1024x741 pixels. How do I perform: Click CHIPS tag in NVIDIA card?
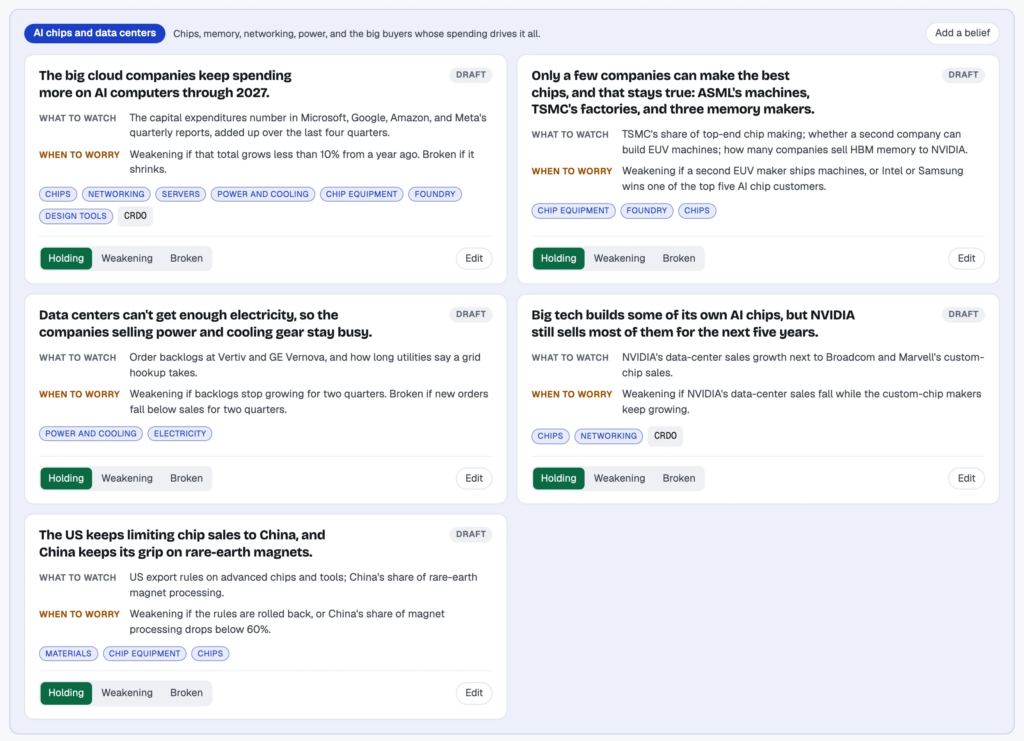(551, 436)
